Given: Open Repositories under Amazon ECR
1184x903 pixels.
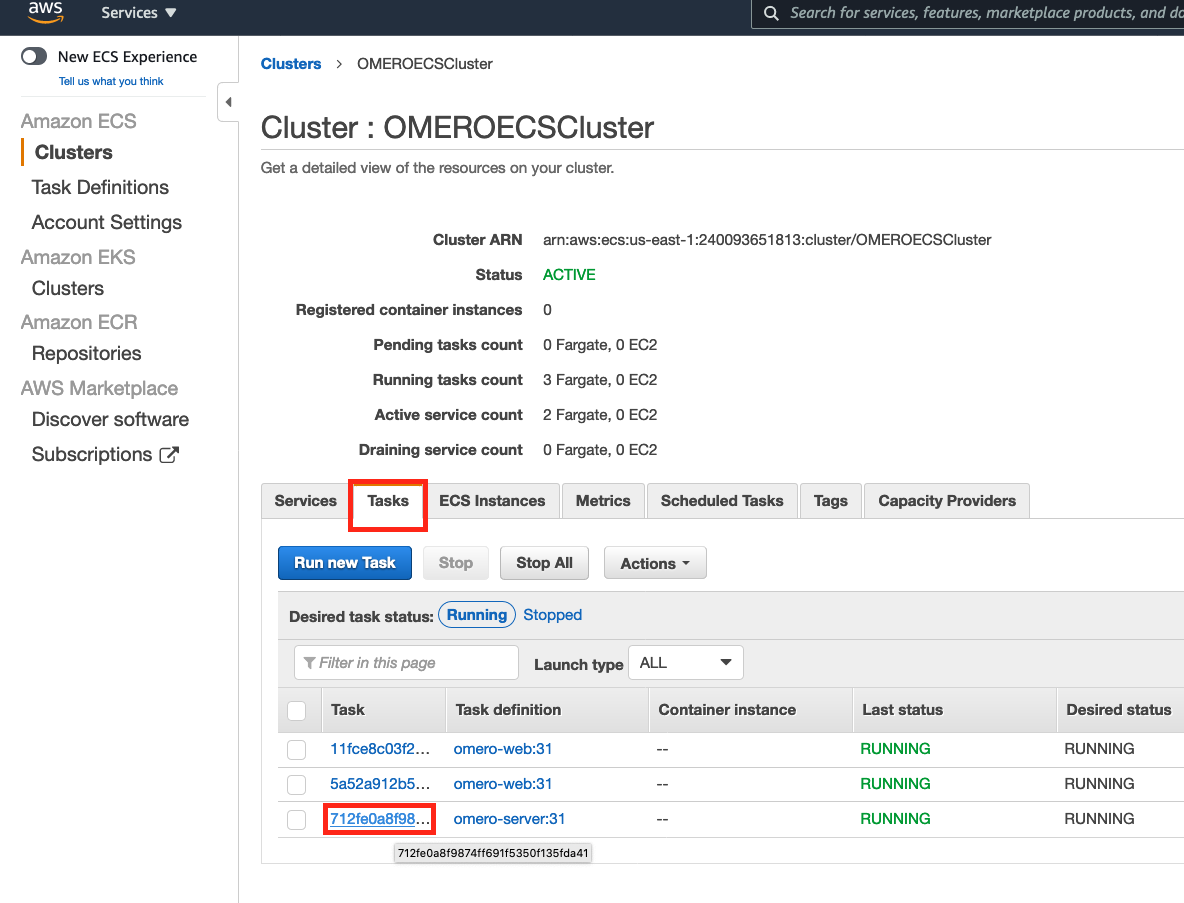Looking at the screenshot, I should [x=87, y=354].
